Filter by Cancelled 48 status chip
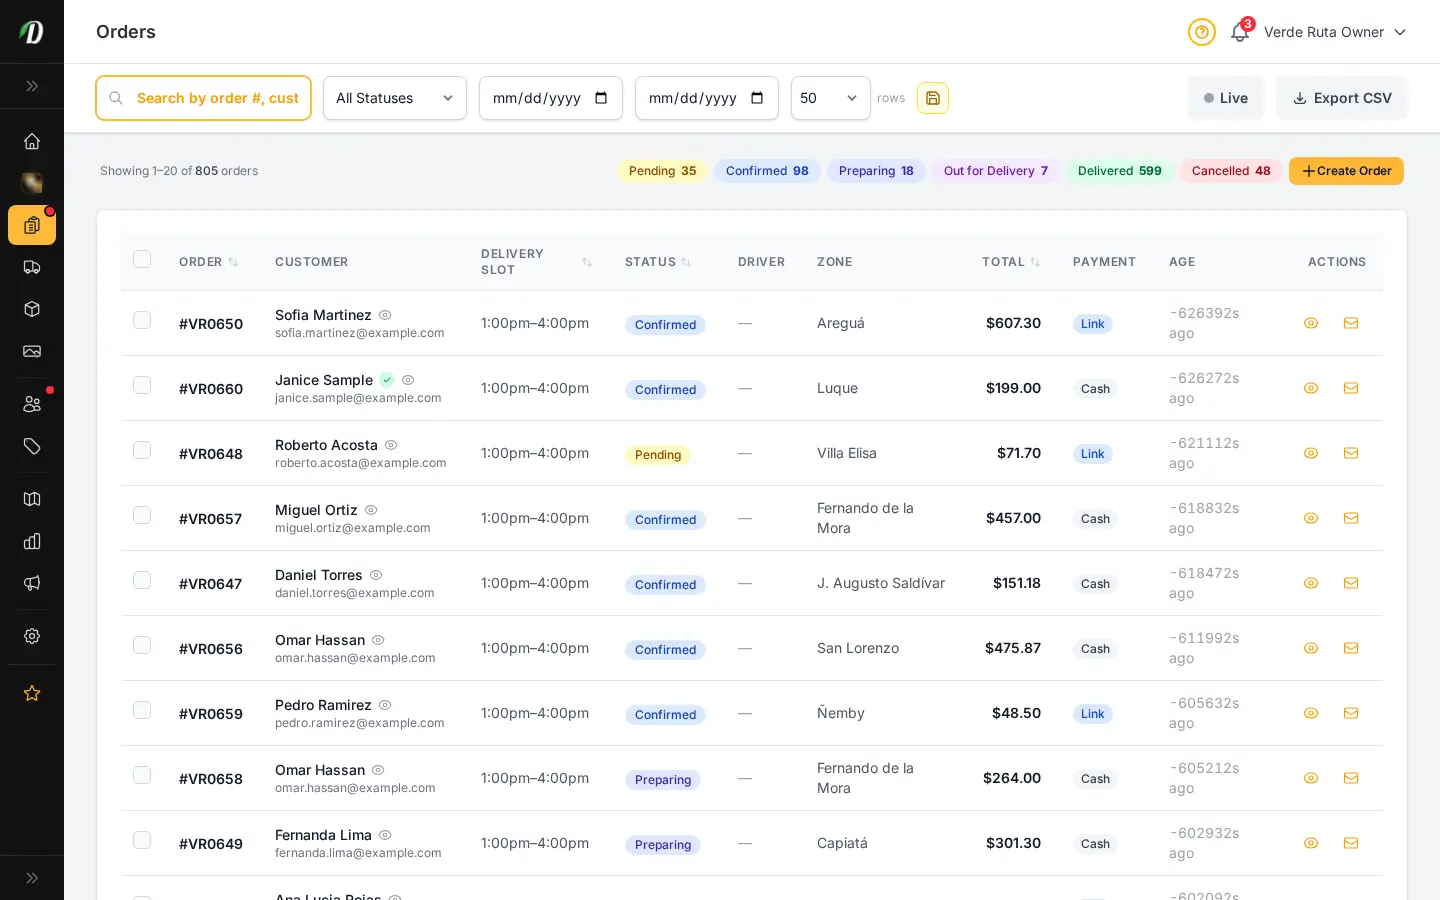 [1231, 171]
